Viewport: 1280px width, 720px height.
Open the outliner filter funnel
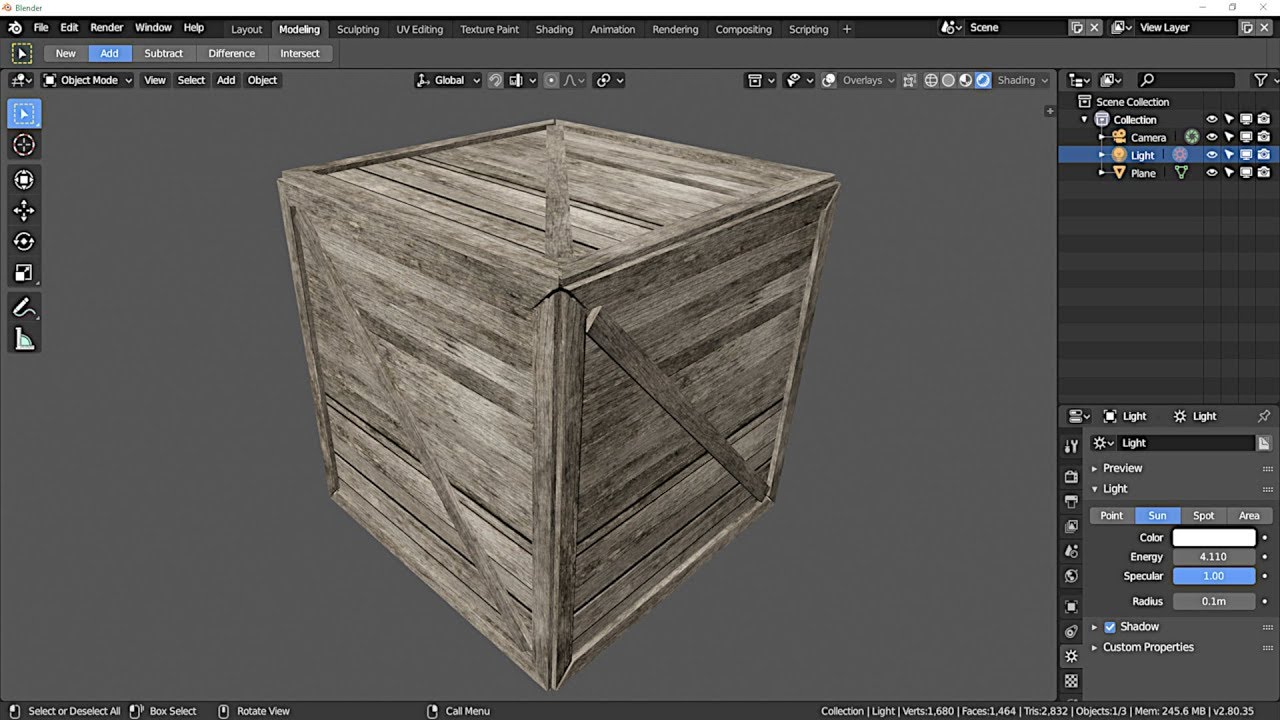coord(1261,80)
